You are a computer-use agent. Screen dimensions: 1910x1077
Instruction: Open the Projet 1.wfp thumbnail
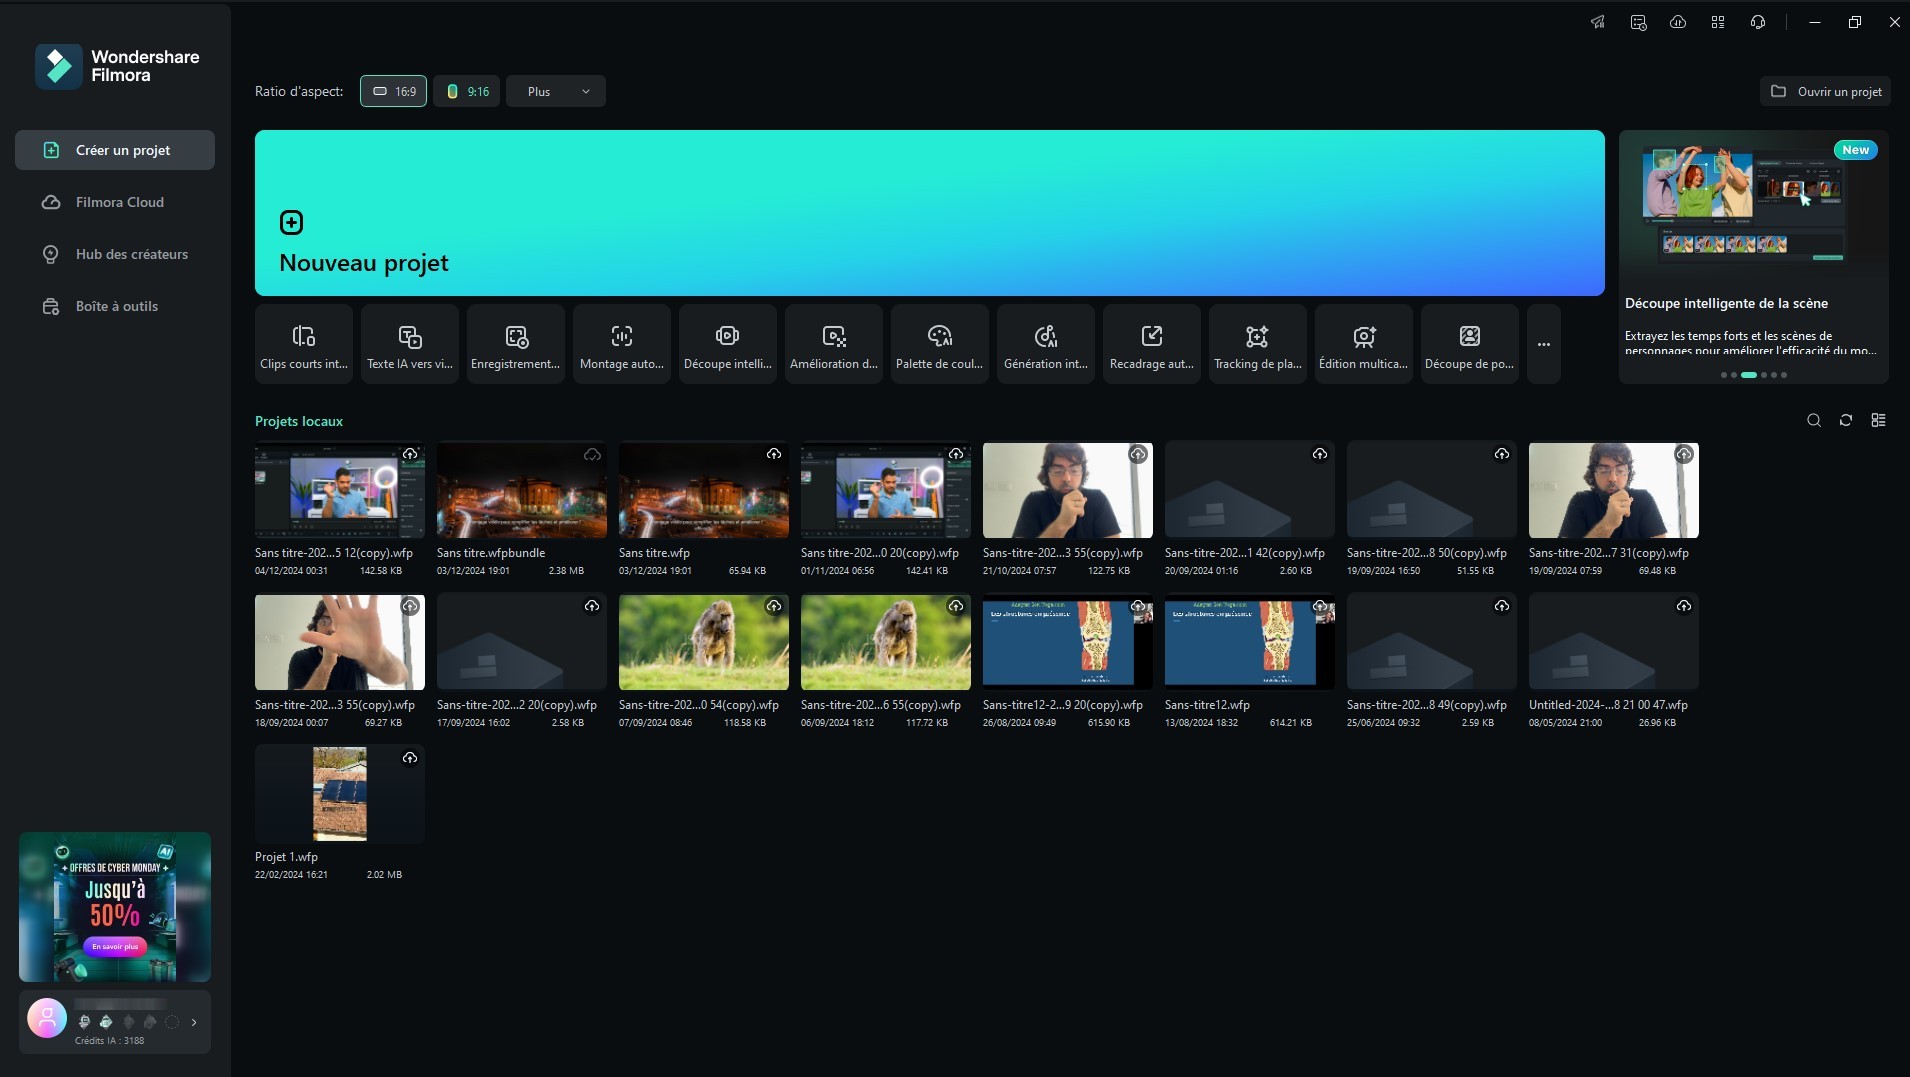340,794
